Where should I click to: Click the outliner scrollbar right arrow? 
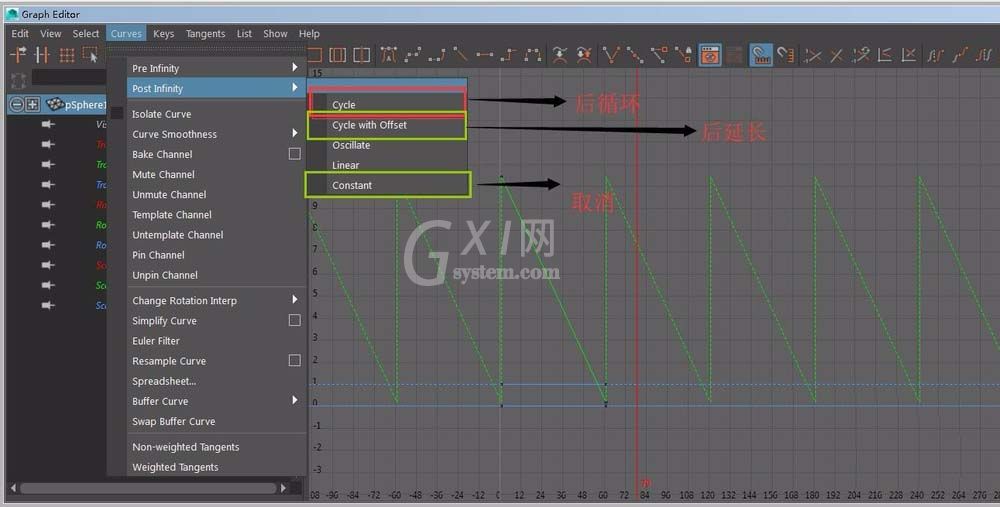coord(284,488)
